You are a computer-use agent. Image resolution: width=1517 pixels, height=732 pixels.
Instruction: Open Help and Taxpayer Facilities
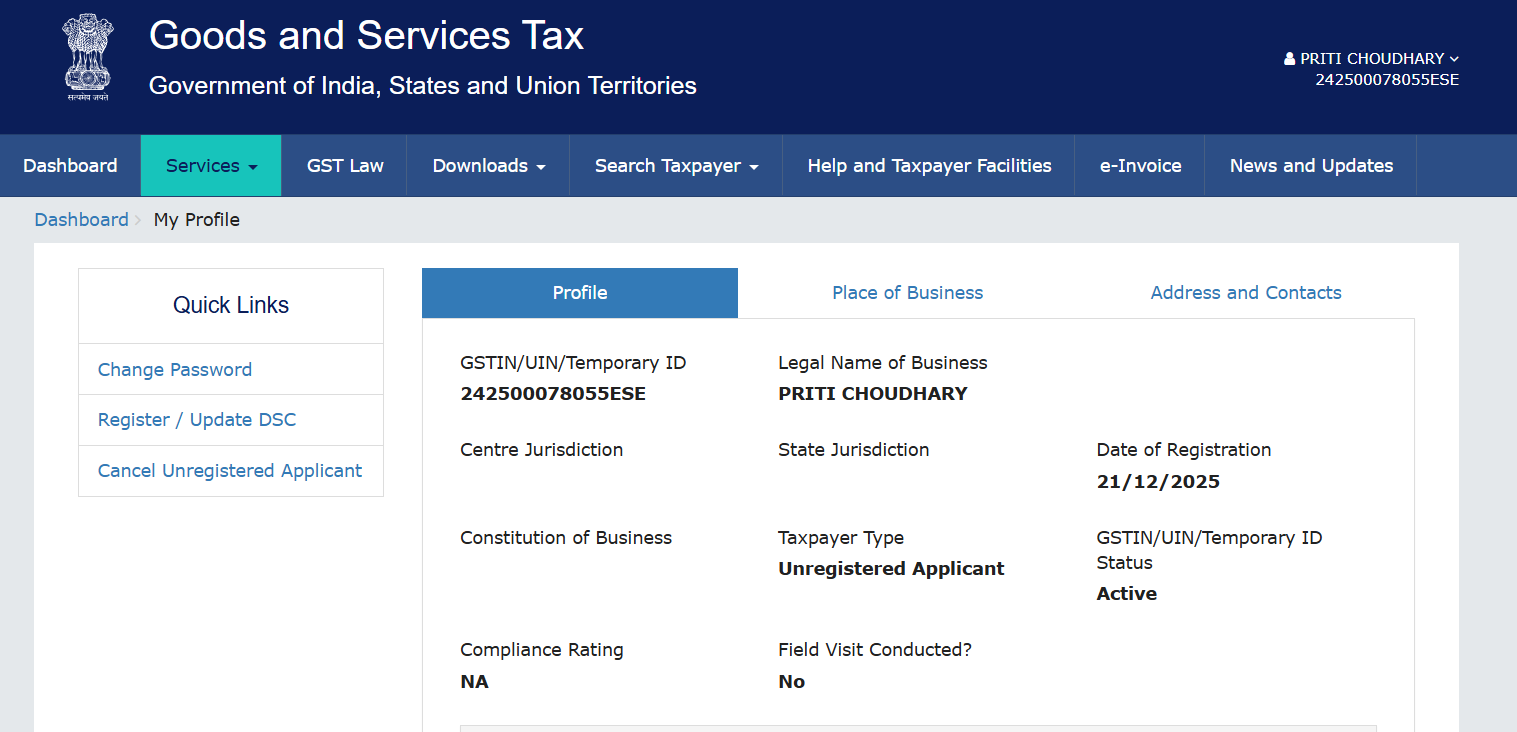[929, 166]
